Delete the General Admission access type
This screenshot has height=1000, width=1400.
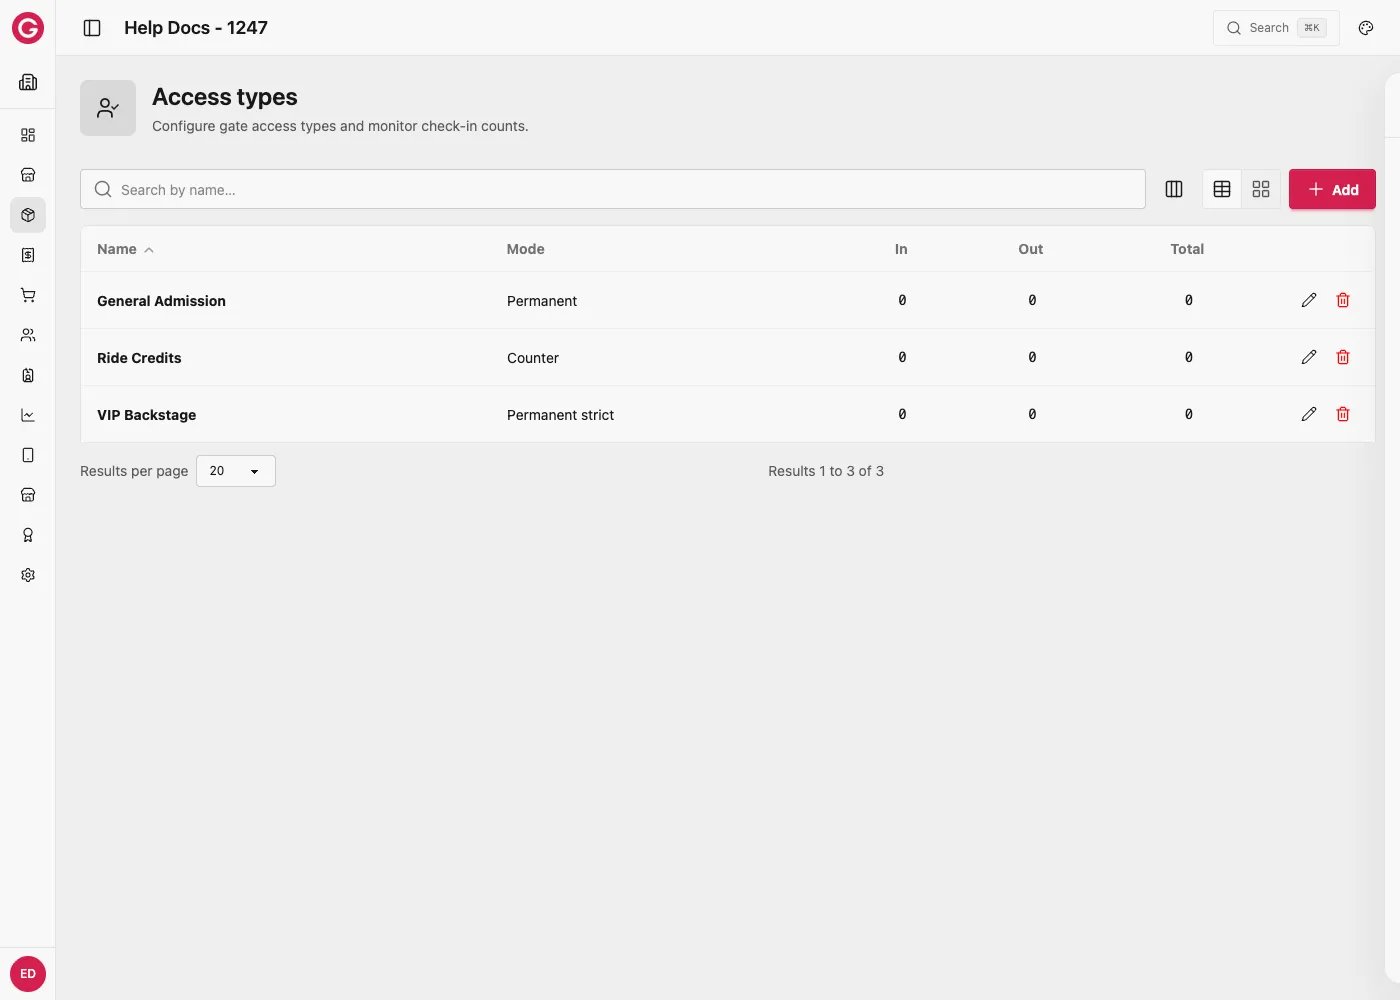pyautogui.click(x=1343, y=300)
